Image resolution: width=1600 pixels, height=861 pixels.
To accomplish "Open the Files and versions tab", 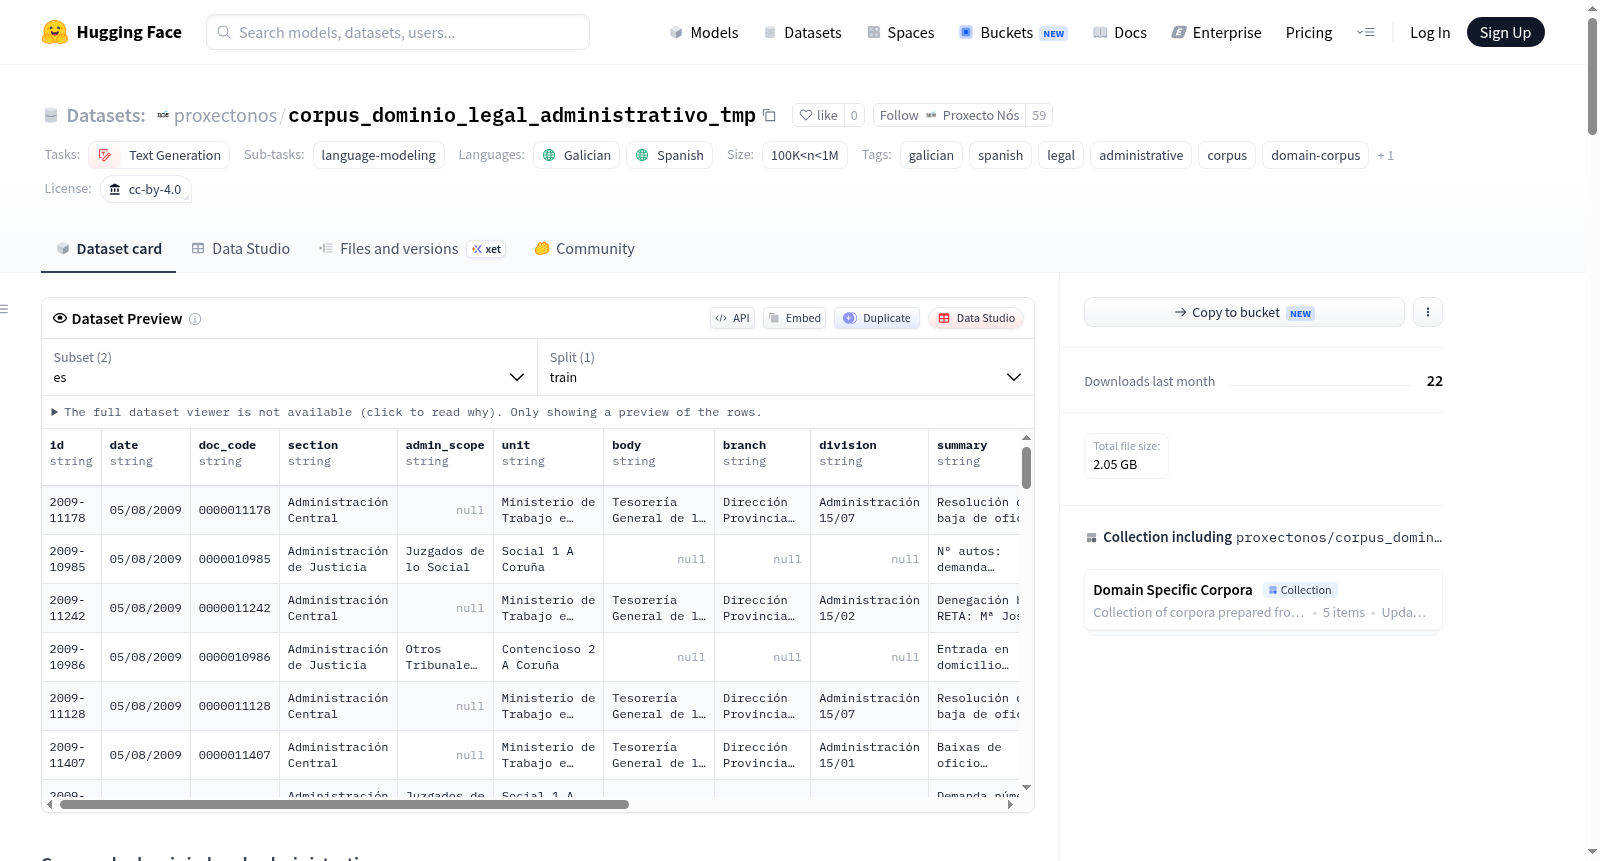I will (411, 248).
